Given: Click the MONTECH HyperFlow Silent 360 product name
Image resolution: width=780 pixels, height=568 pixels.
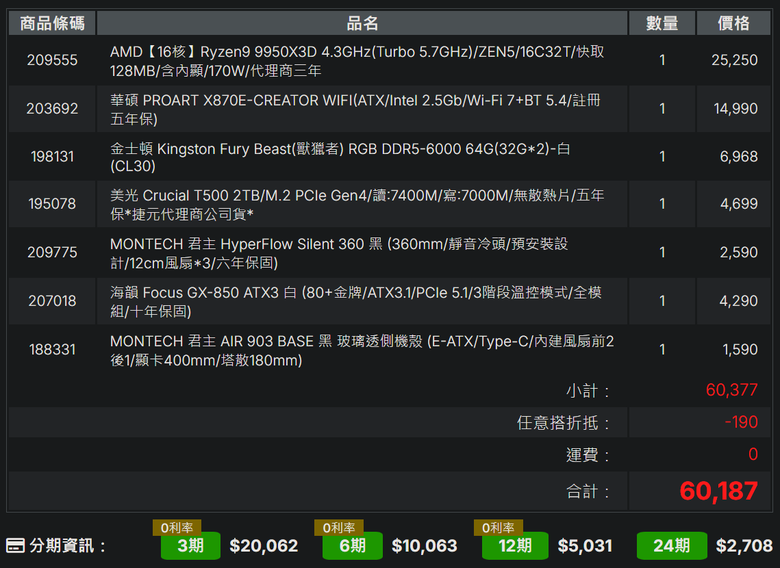Looking at the screenshot, I should 339,253.
